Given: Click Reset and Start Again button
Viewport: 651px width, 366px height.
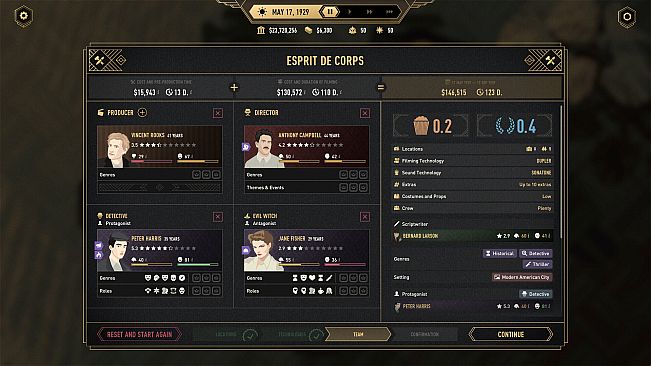Looking at the screenshot, I should click(x=139, y=334).
